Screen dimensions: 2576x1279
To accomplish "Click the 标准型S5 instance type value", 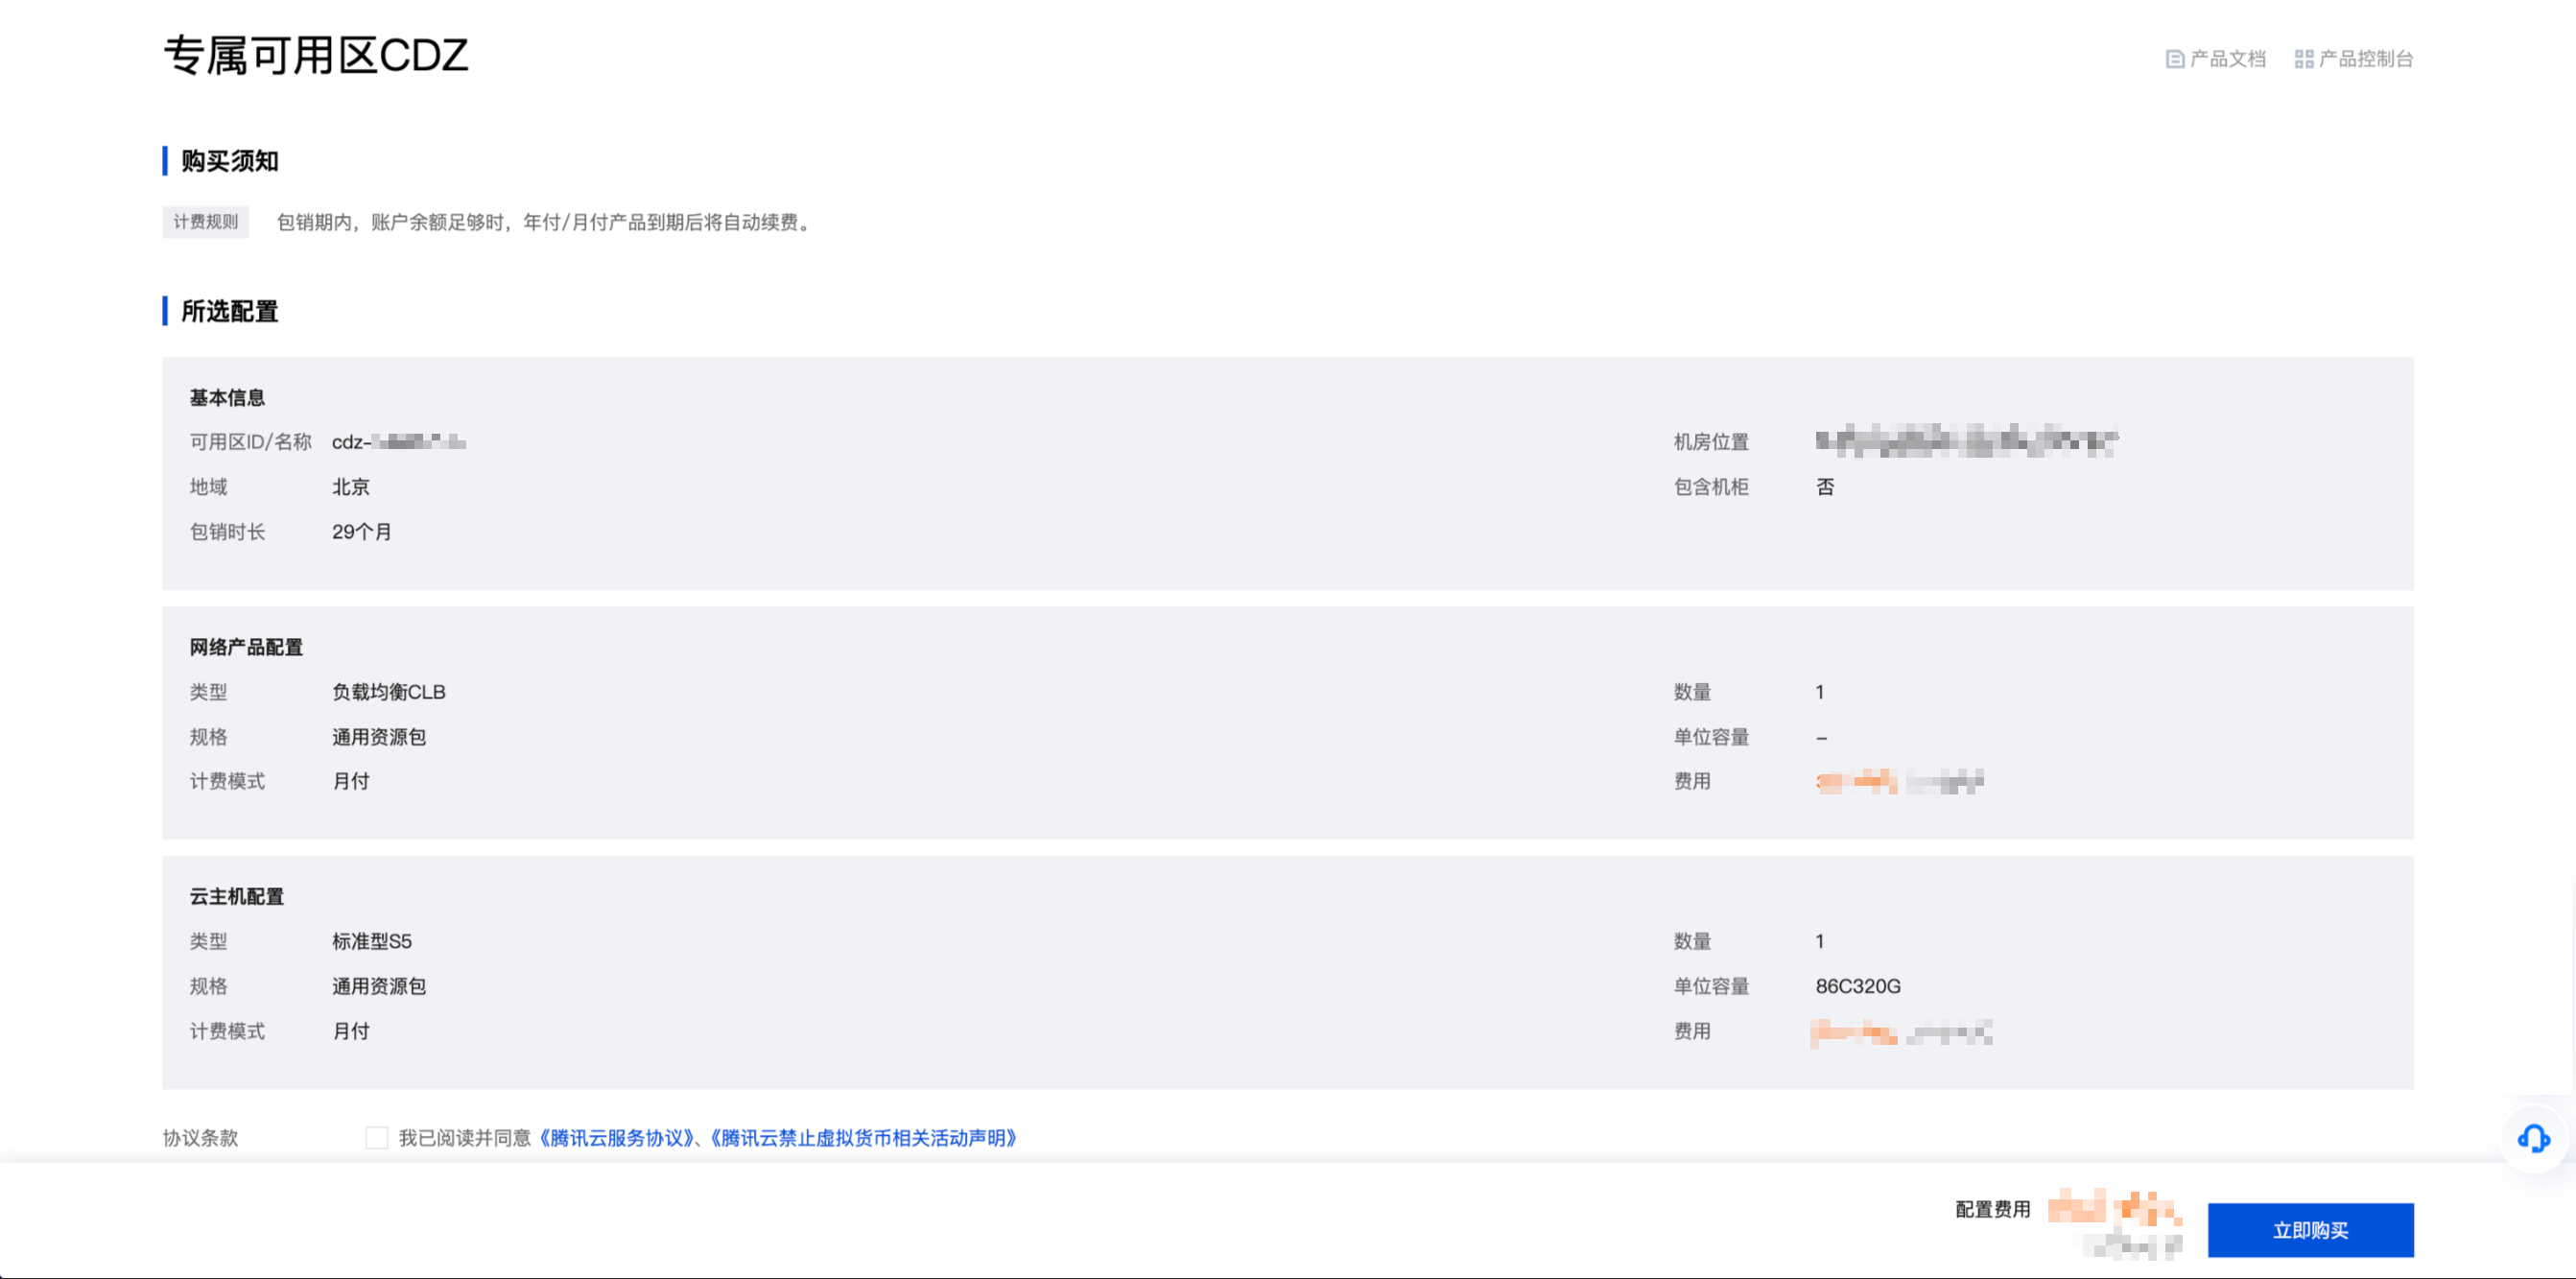I will click(x=371, y=941).
